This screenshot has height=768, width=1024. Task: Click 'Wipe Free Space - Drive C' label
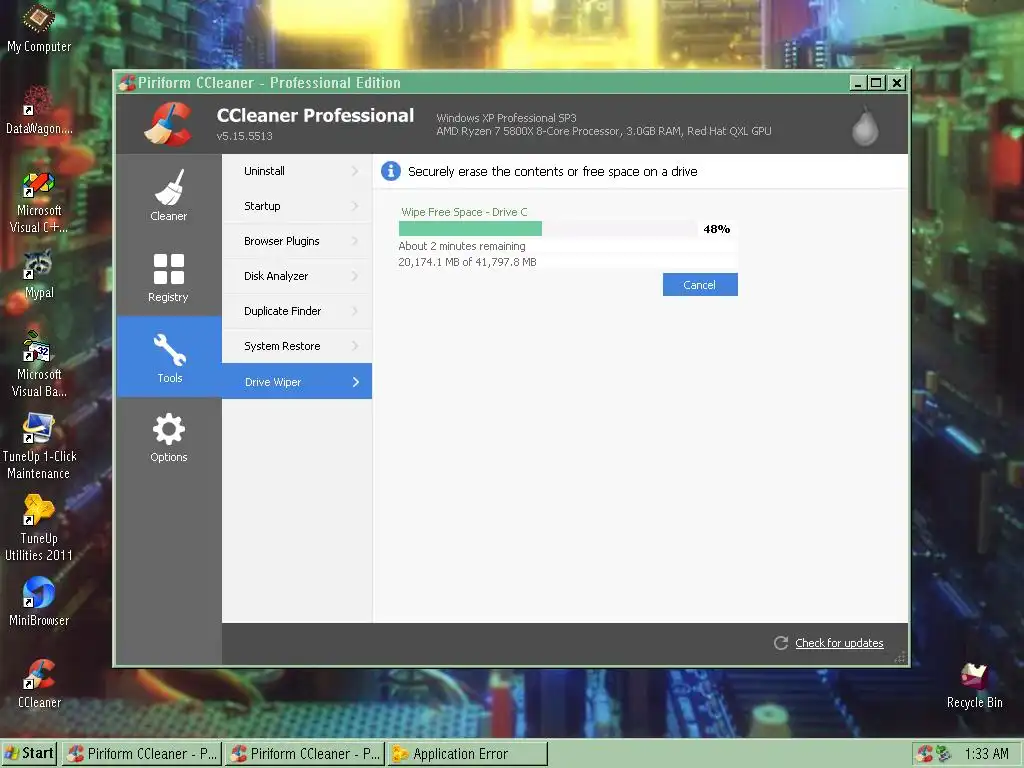coord(464,212)
